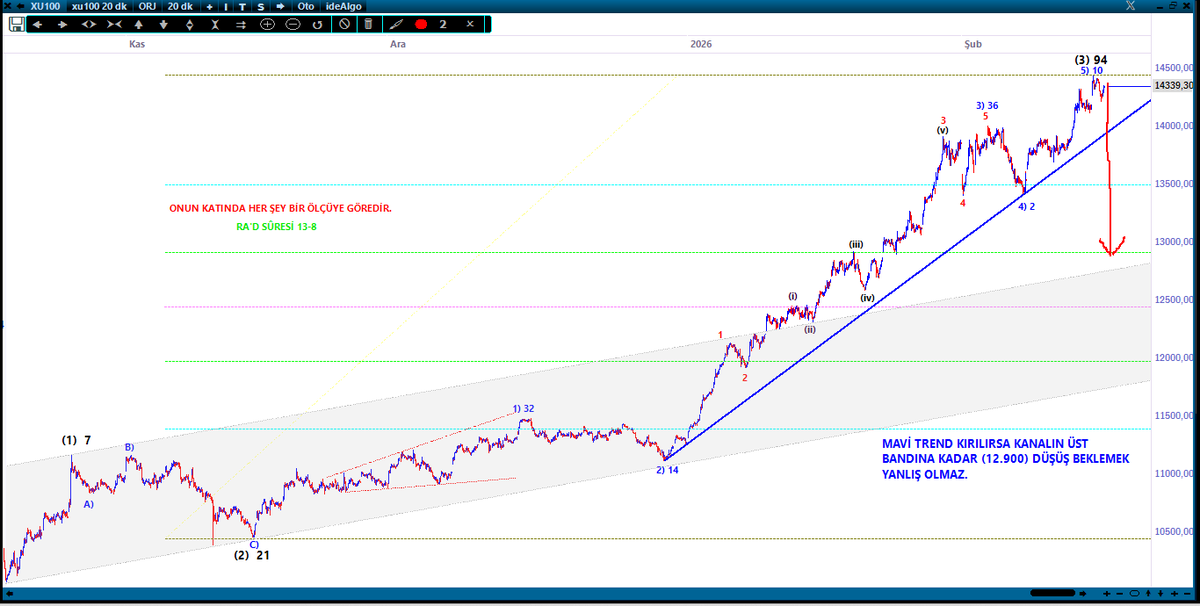Select the line drawing pen tool

pos(395,24)
